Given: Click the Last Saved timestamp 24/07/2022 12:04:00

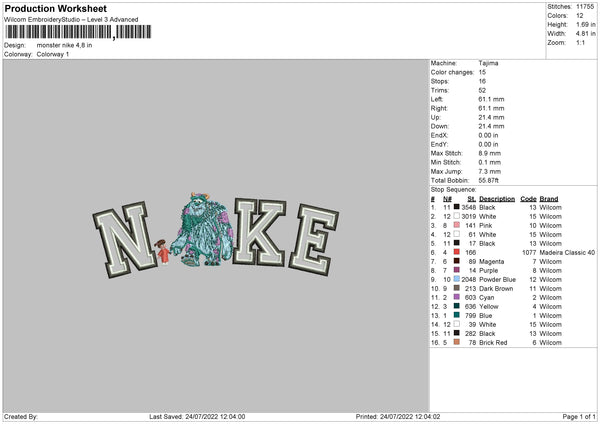Looking at the screenshot, I should [x=215, y=417].
